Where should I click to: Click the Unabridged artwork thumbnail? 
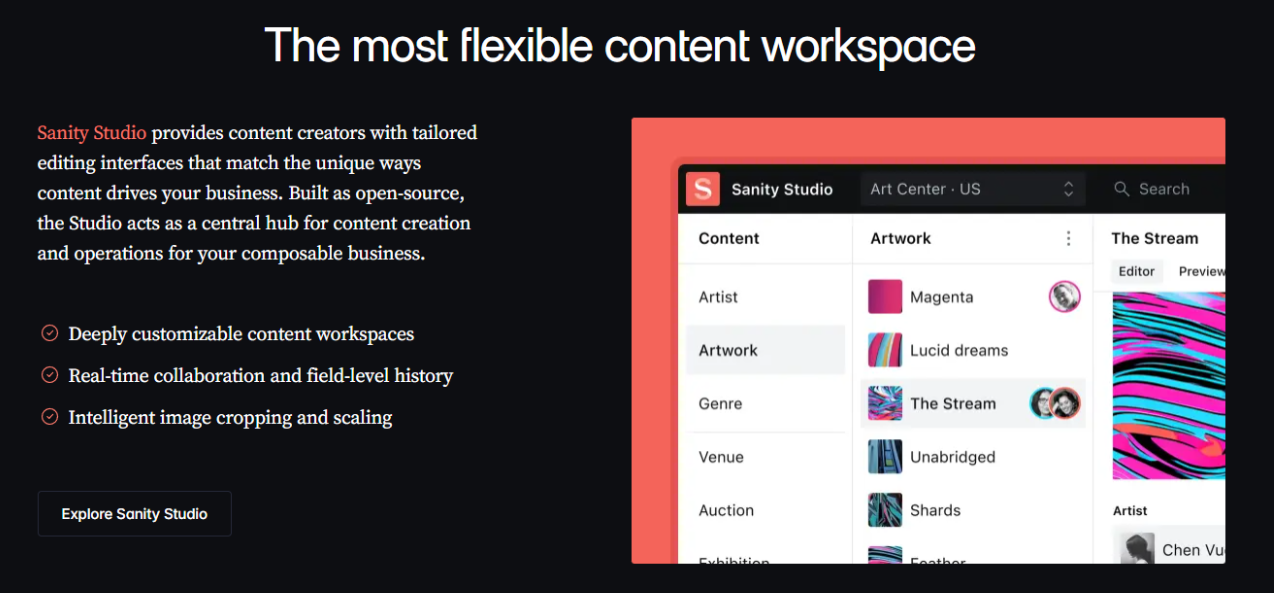click(x=885, y=457)
